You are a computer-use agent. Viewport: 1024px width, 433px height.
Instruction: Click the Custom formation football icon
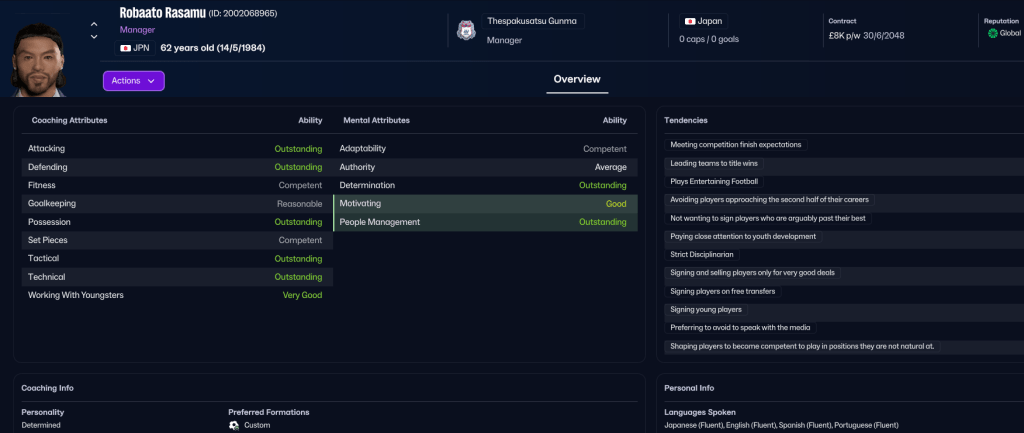click(234, 425)
